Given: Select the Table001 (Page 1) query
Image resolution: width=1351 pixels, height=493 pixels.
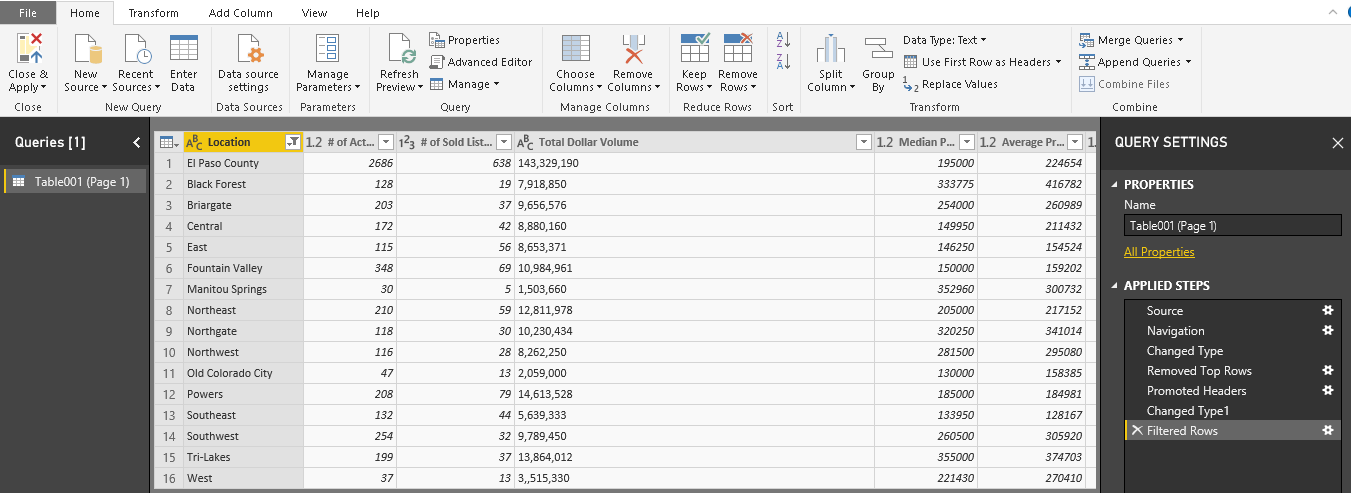Looking at the screenshot, I should pyautogui.click(x=76, y=181).
